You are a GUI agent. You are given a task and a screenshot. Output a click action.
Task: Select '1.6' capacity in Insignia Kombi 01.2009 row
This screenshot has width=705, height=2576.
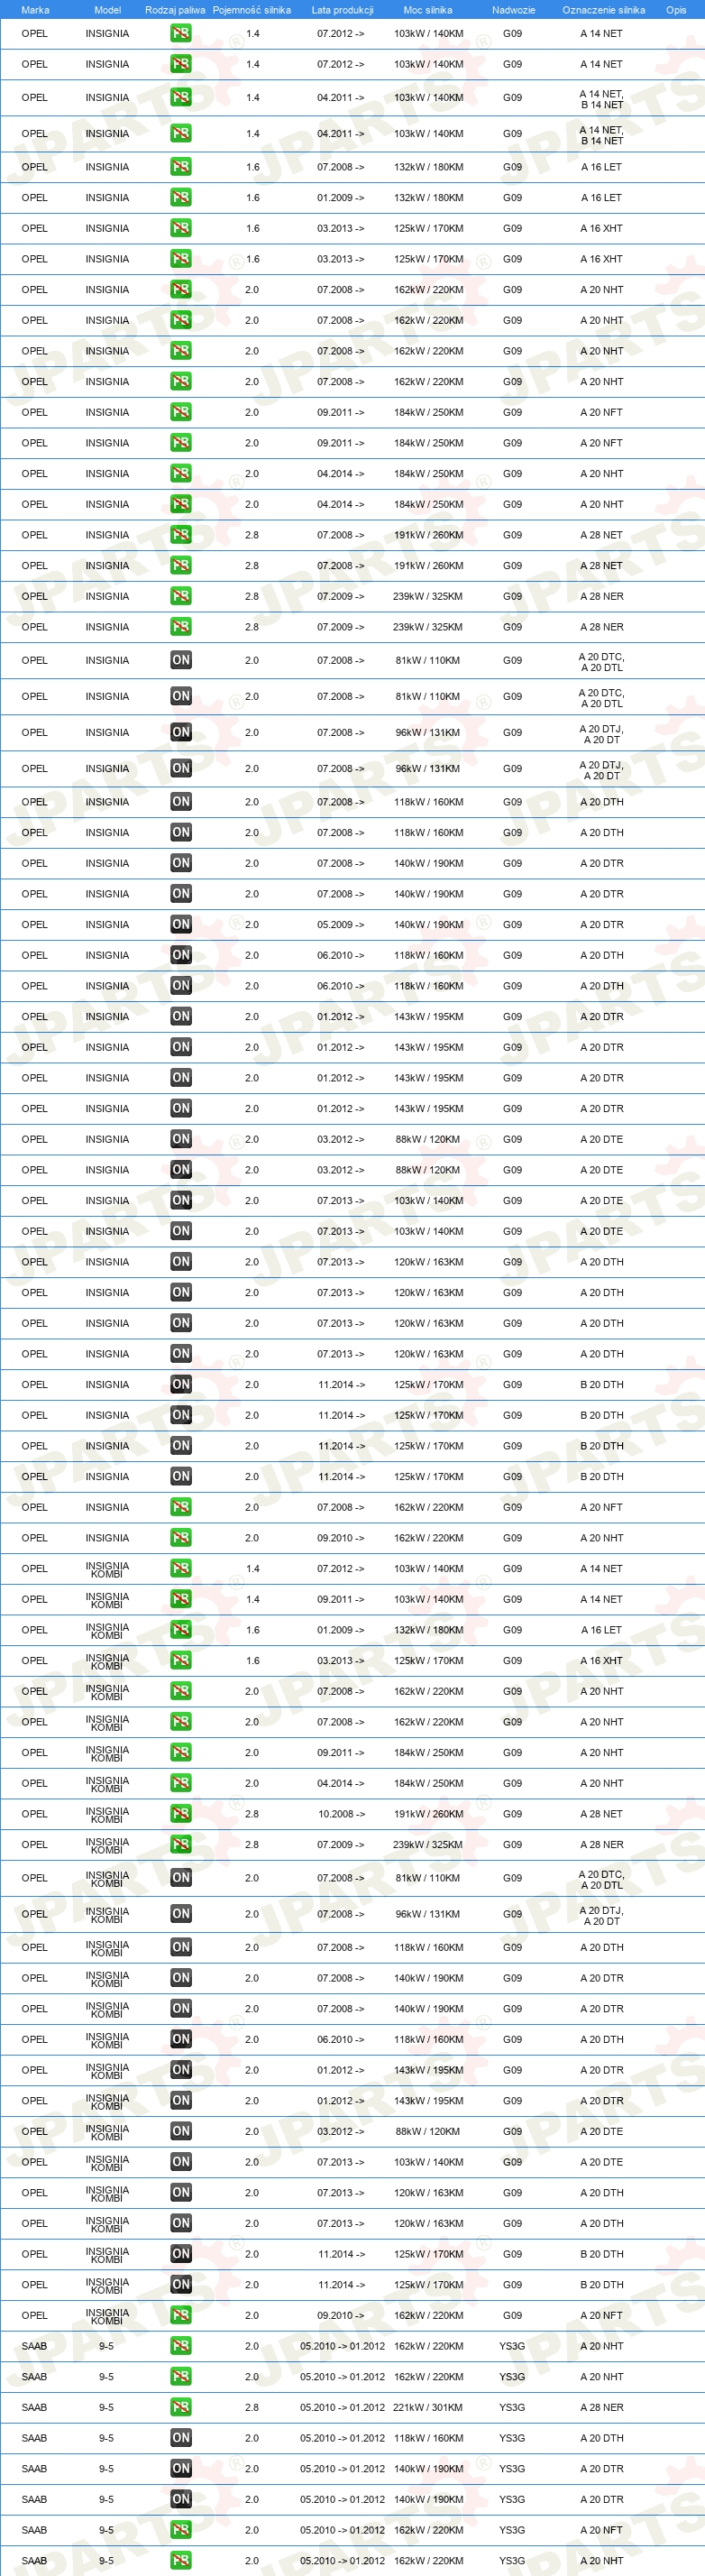[x=253, y=1629]
